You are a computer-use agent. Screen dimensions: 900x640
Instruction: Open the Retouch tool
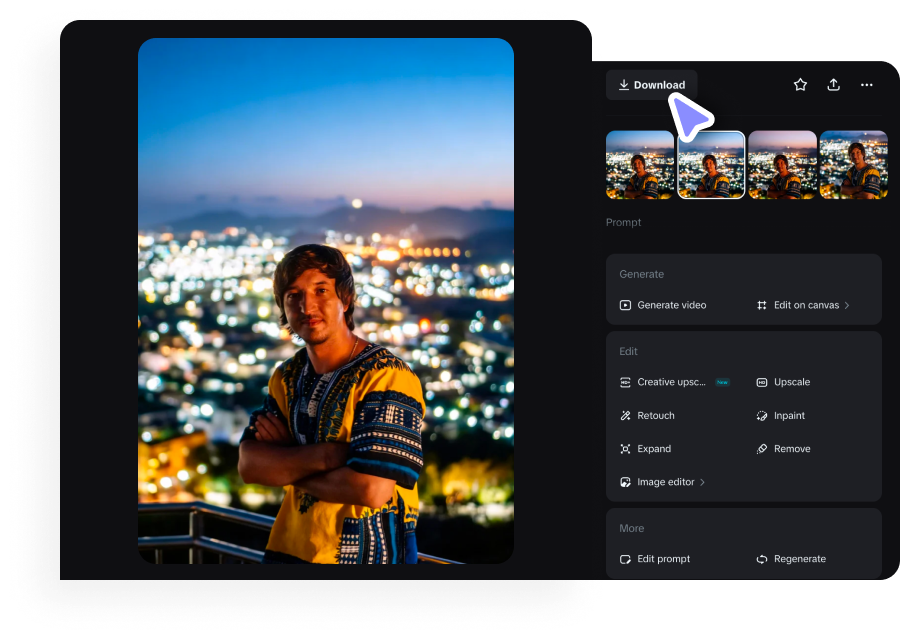tap(655, 415)
